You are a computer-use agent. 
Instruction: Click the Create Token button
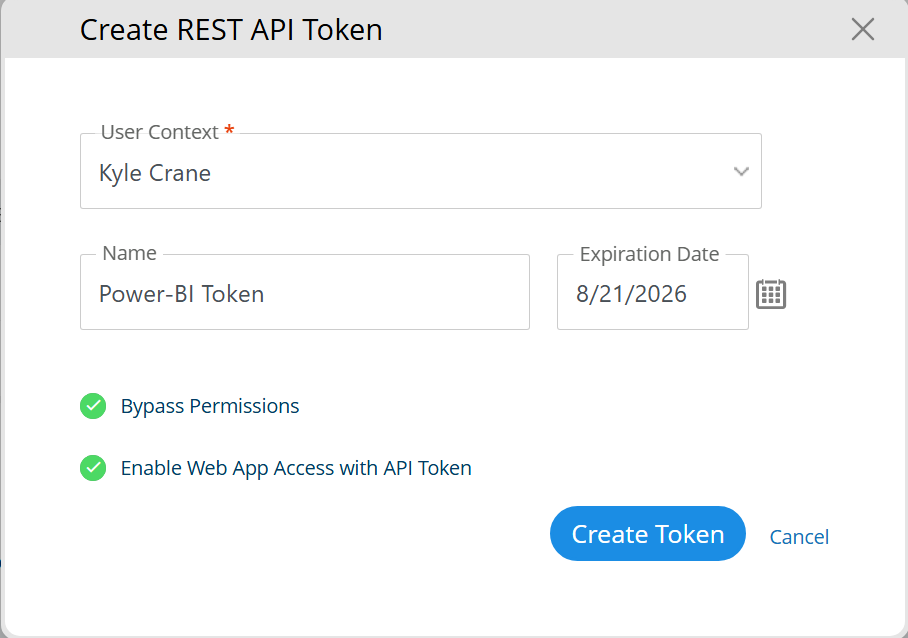pyautogui.click(x=647, y=533)
